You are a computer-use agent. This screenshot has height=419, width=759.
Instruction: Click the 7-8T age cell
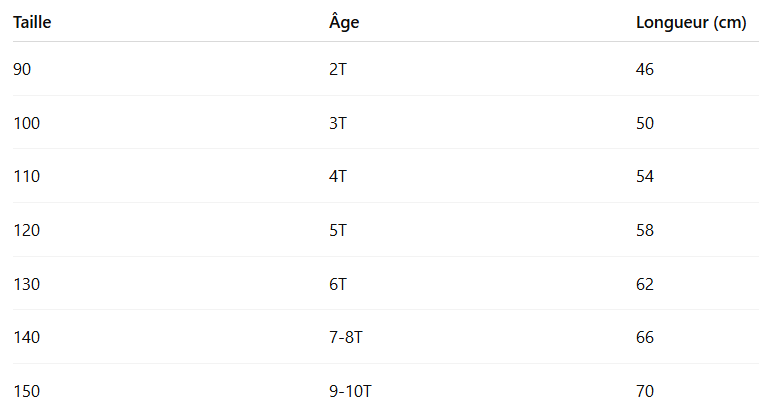[x=346, y=337]
